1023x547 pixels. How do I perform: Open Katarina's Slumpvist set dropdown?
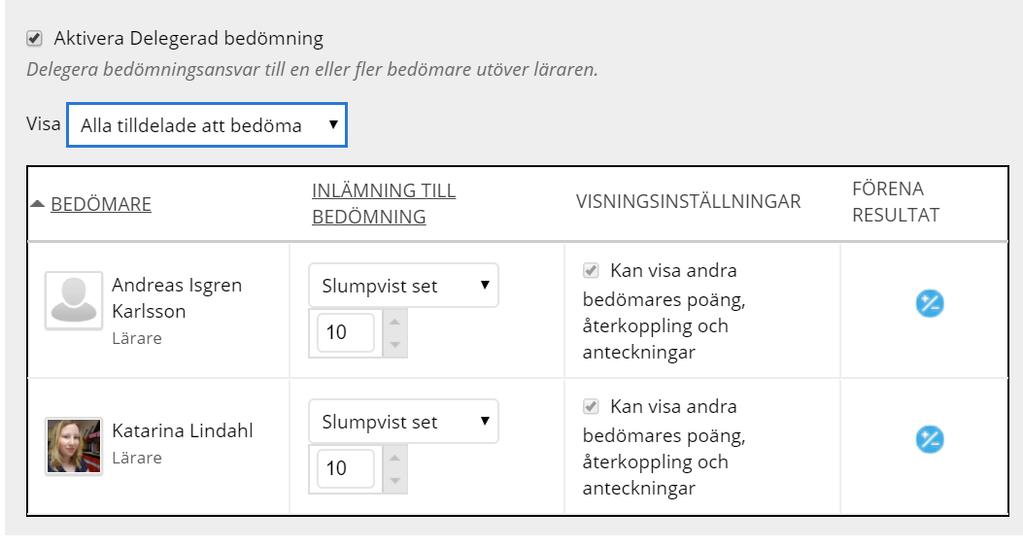(x=403, y=422)
